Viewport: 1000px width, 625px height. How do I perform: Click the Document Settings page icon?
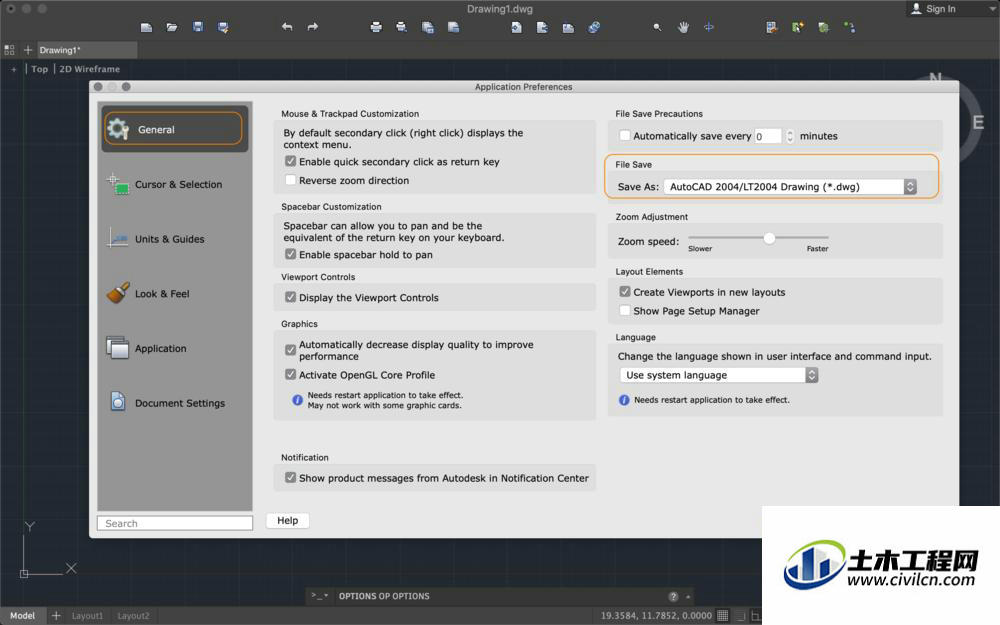pos(118,402)
